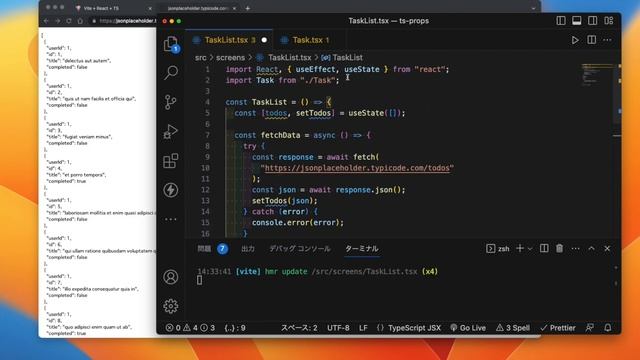Toggle the bottom panel layout icon

pyautogui.click(x=577, y=21)
